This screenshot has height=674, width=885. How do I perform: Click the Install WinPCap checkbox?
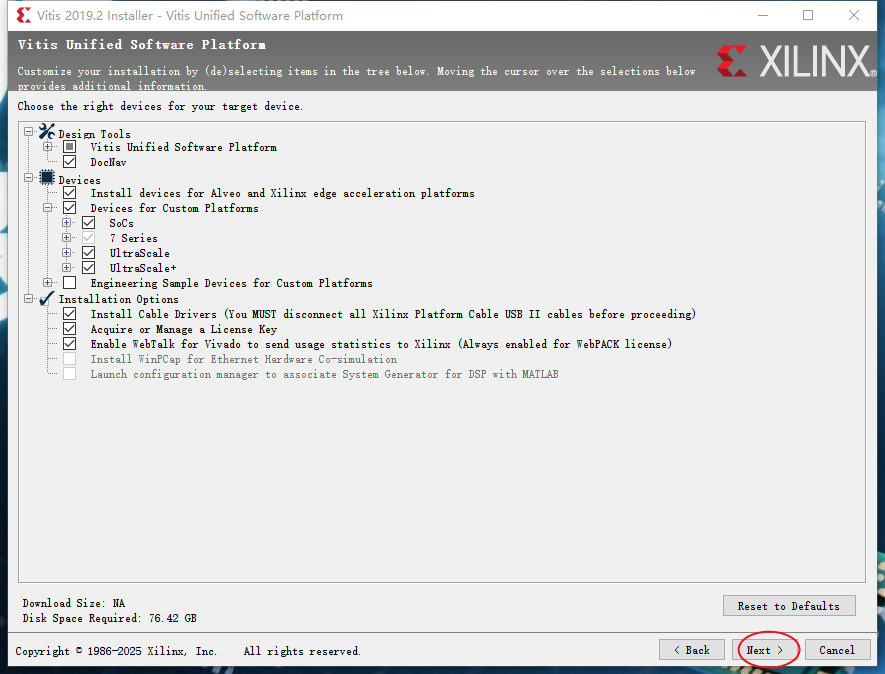pos(69,359)
